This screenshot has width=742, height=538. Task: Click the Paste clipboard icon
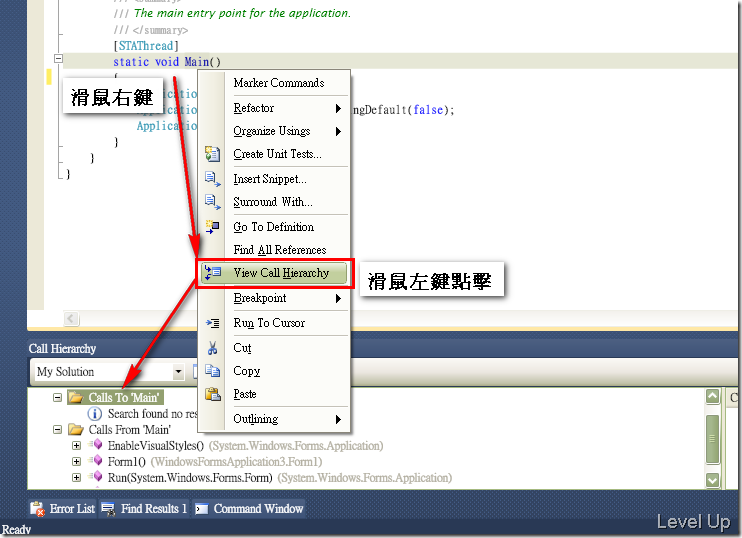tap(212, 394)
